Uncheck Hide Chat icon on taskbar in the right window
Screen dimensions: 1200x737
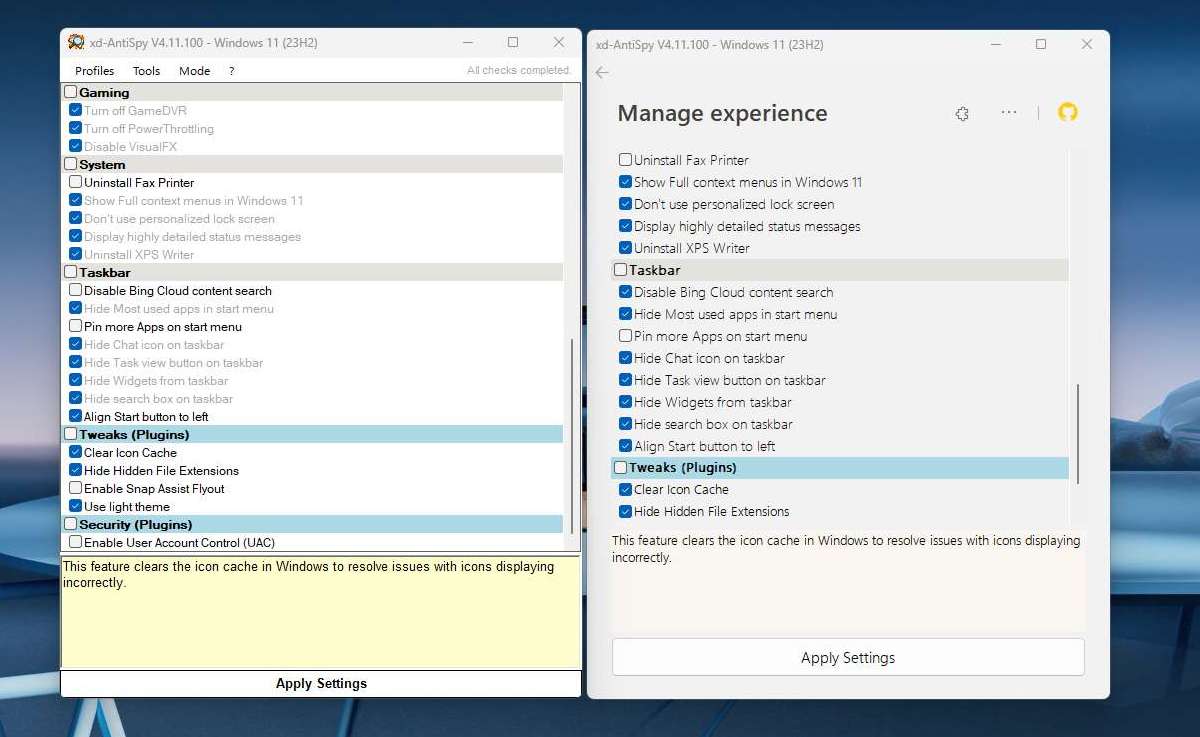(625, 358)
